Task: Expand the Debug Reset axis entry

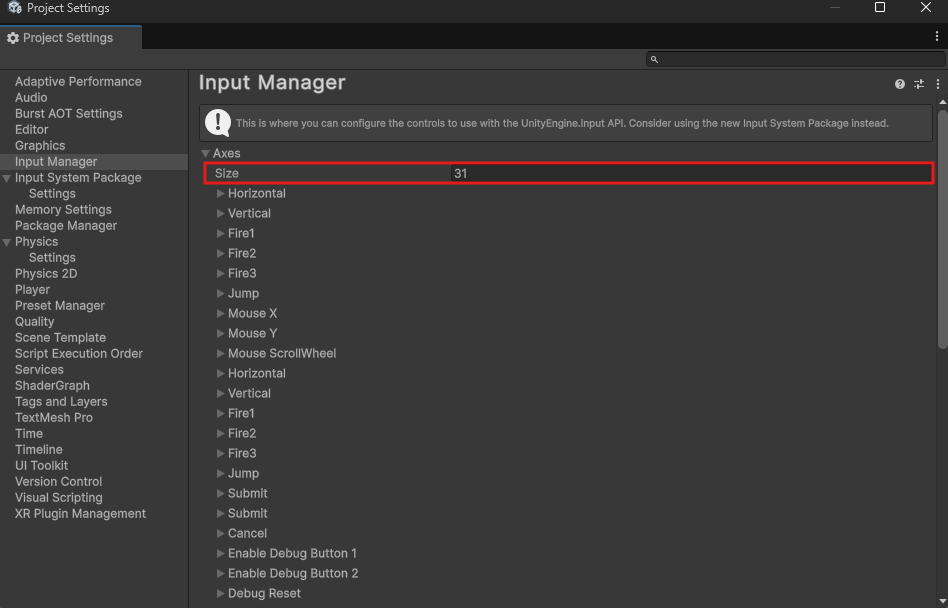Action: click(x=221, y=593)
